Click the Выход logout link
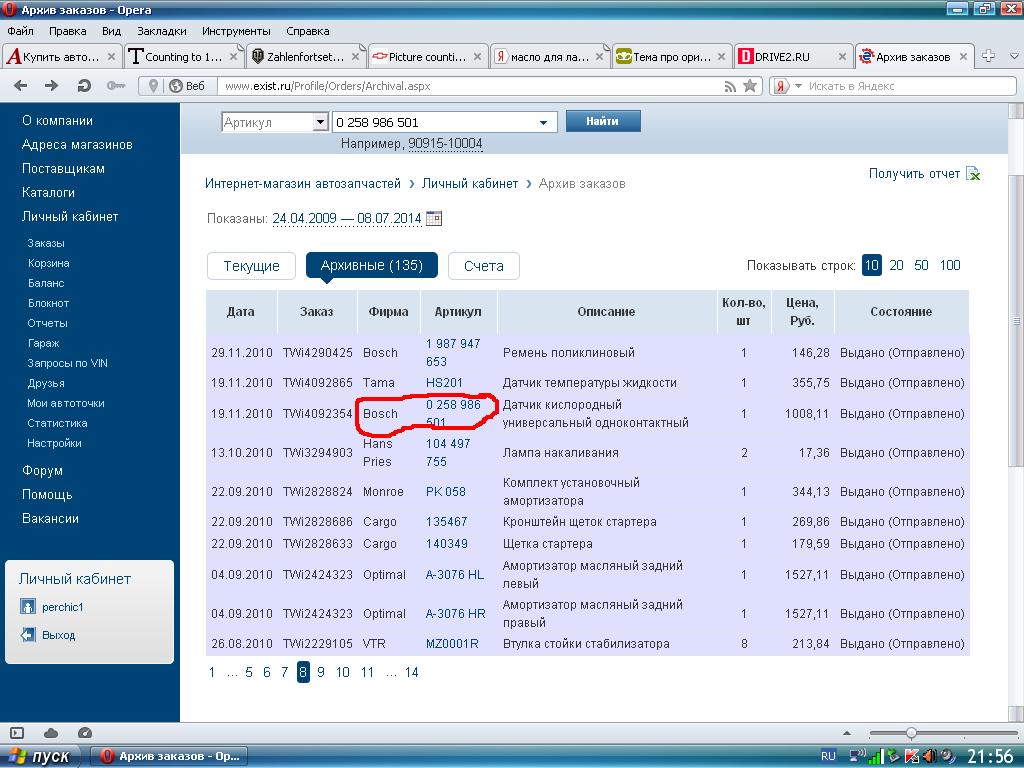Screen dimensions: 1024x768 (59, 635)
